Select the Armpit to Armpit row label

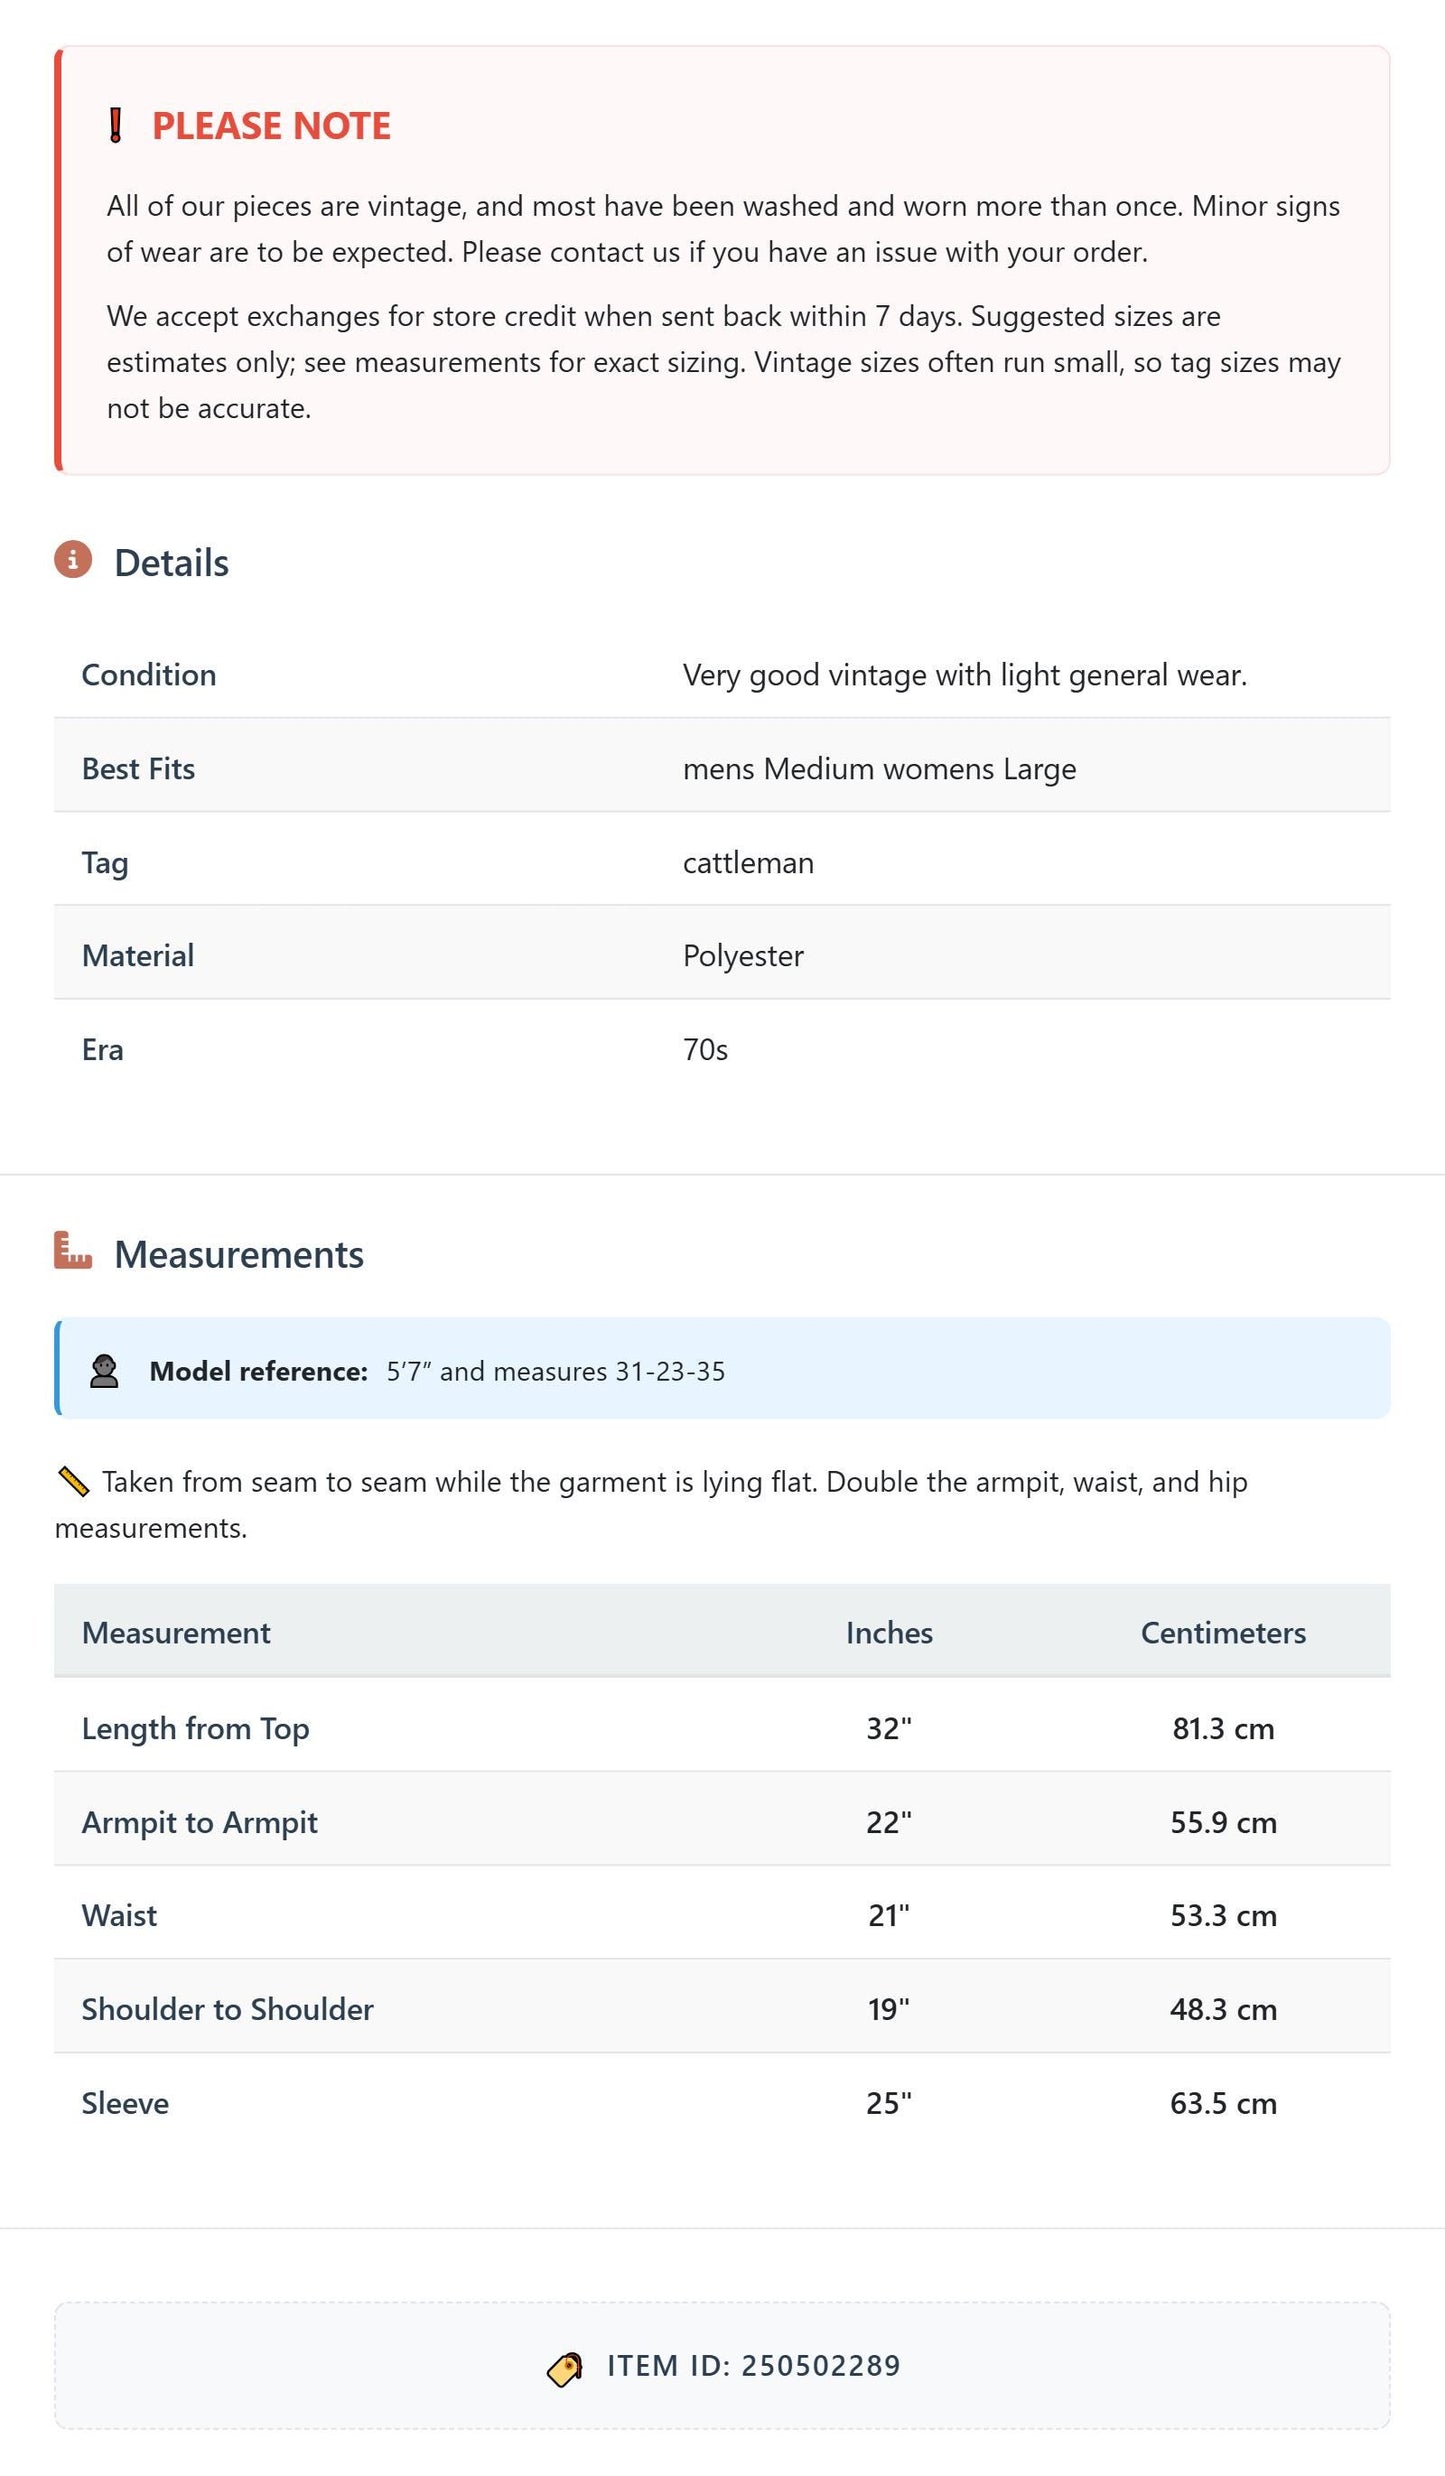tap(200, 1823)
